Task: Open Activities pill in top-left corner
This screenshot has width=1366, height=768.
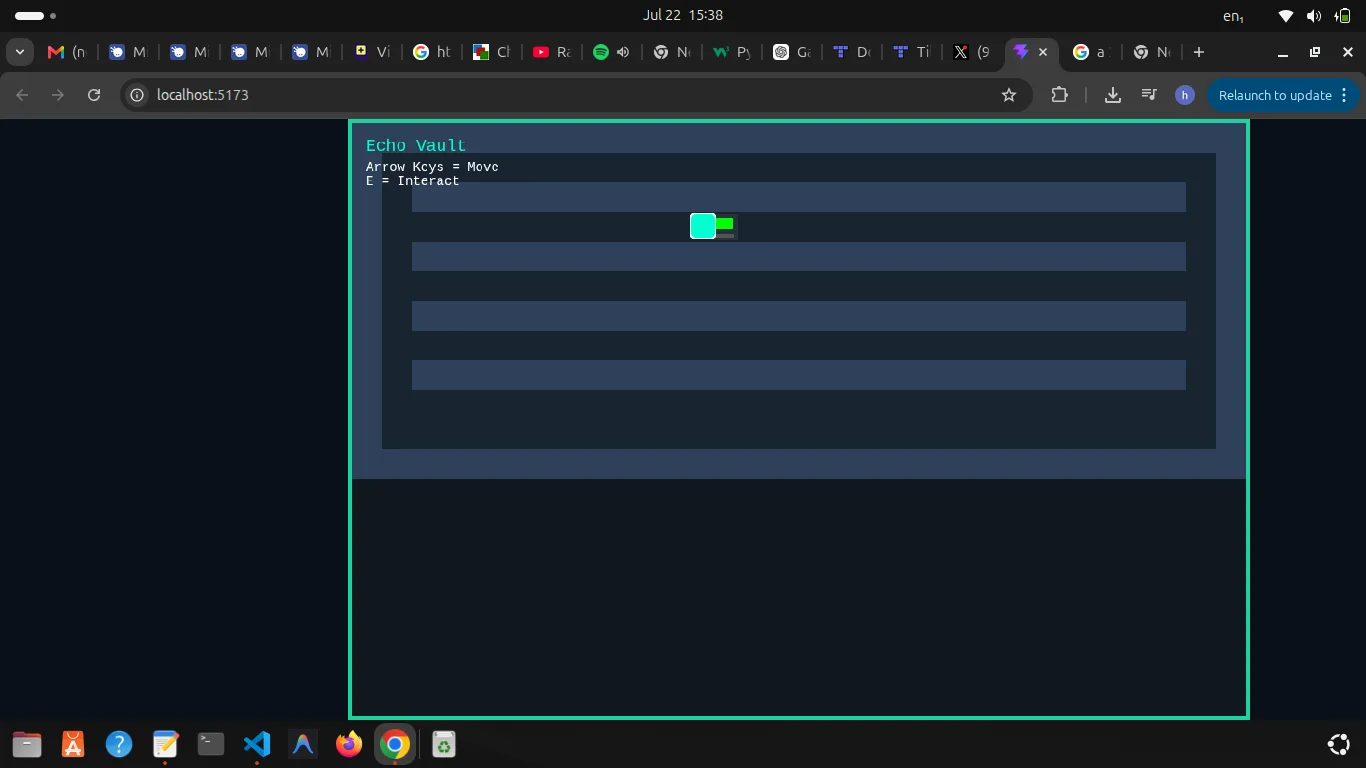Action: tap(36, 16)
